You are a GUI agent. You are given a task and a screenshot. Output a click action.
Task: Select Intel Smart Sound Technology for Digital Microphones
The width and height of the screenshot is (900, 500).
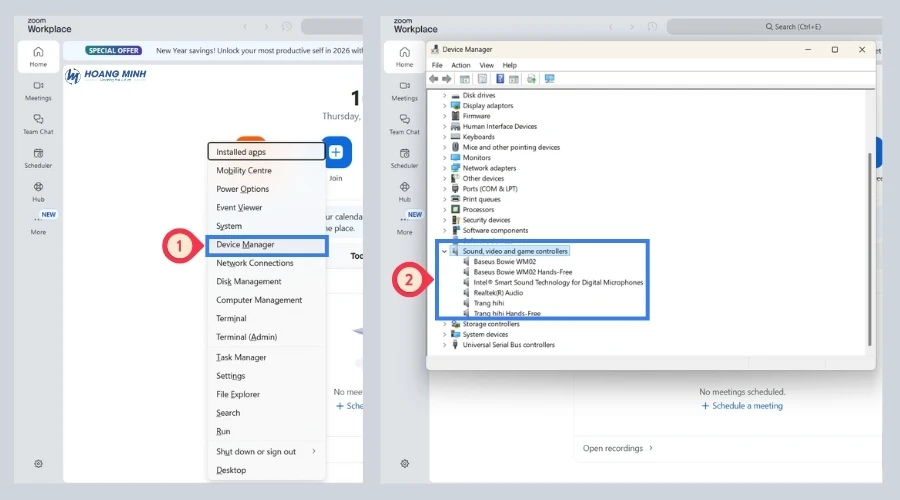tap(558, 282)
